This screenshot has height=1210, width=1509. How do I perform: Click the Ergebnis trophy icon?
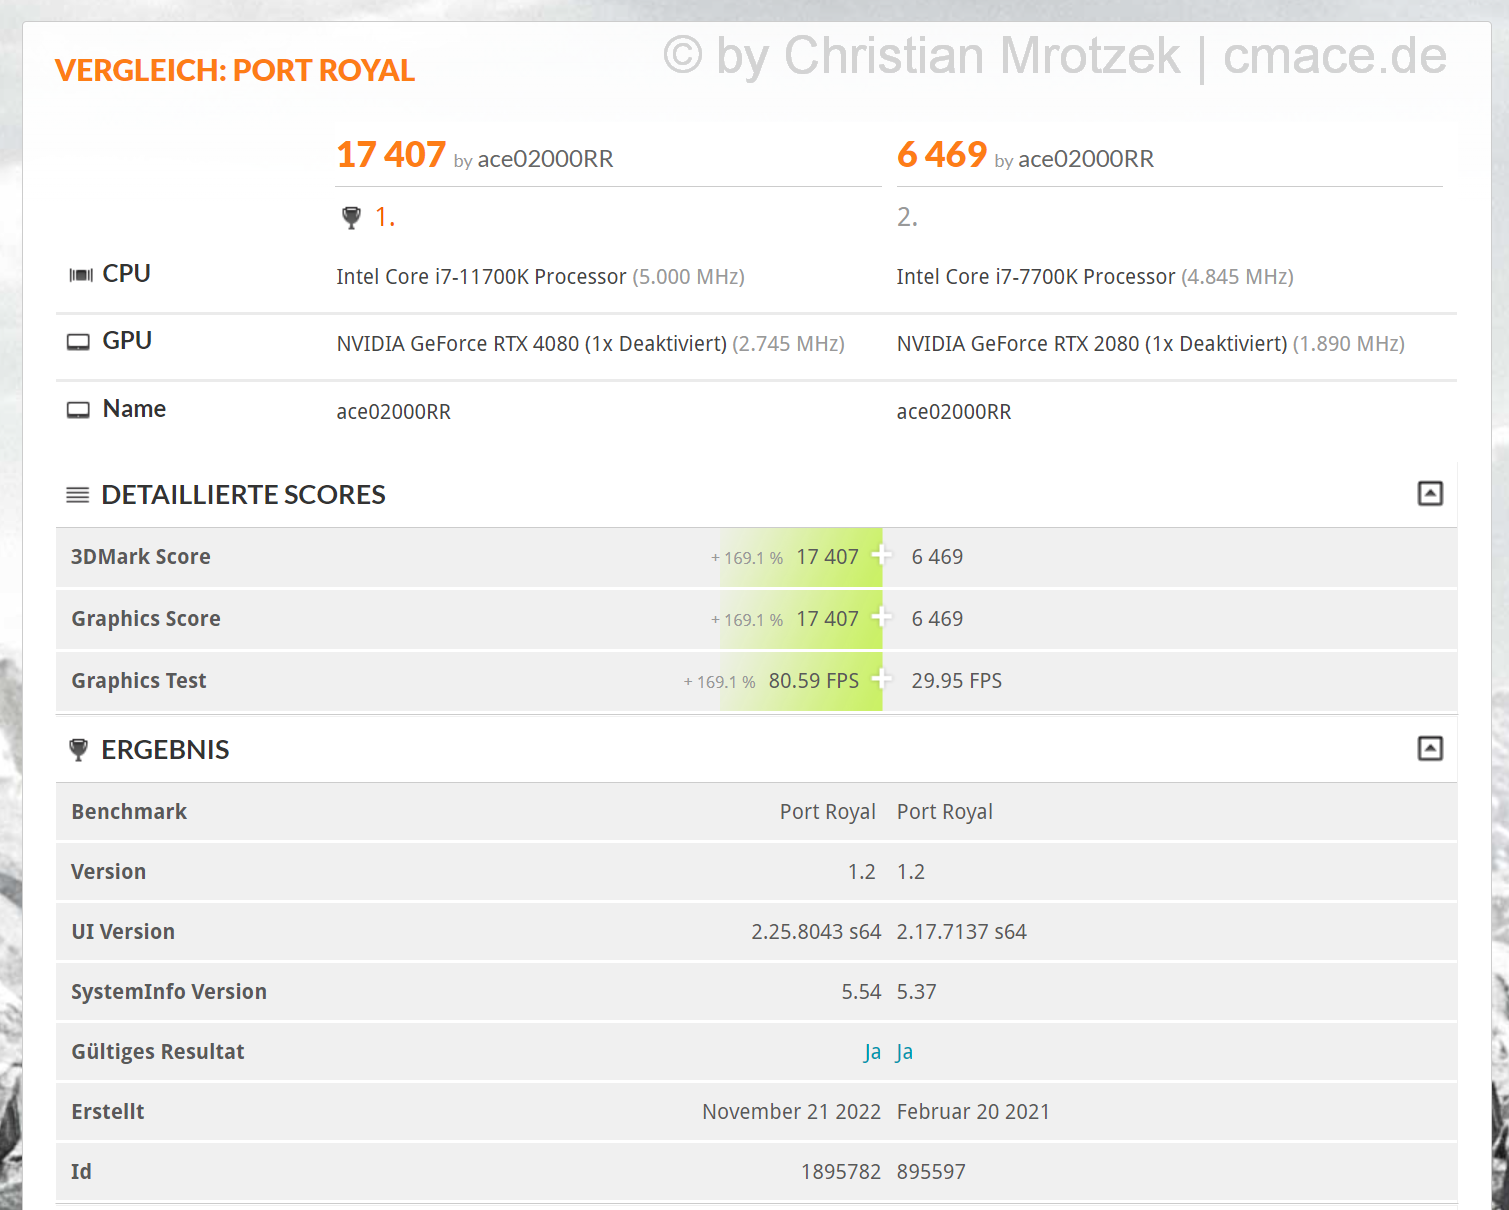click(x=78, y=750)
